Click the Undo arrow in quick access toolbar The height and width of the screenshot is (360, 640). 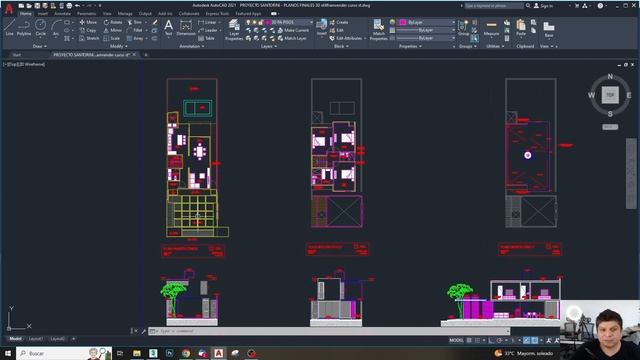[78, 6]
